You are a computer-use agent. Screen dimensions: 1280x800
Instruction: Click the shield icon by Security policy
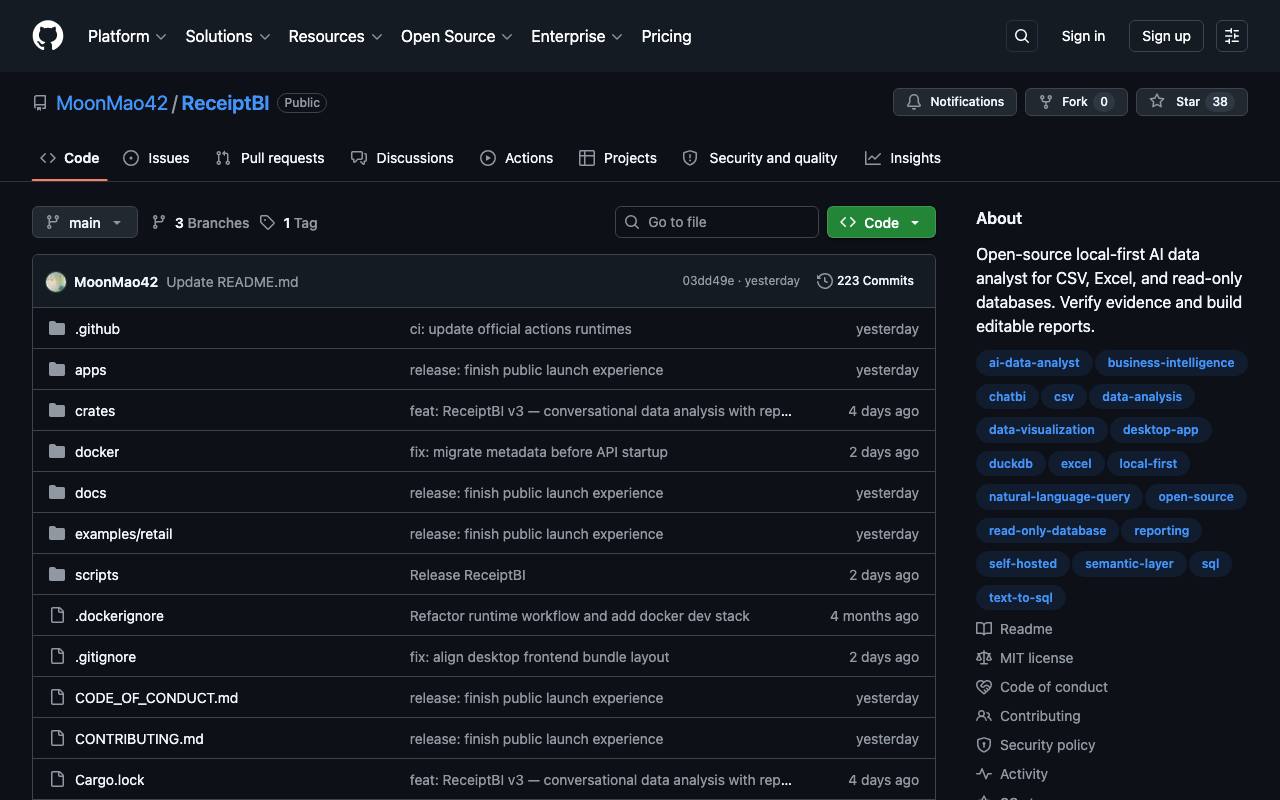984,745
